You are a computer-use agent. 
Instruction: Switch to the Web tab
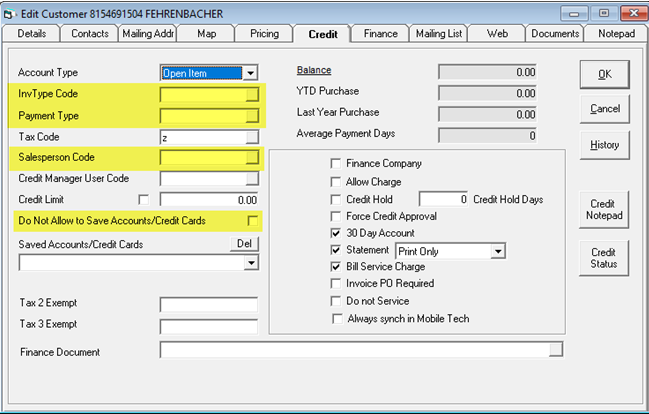497,34
